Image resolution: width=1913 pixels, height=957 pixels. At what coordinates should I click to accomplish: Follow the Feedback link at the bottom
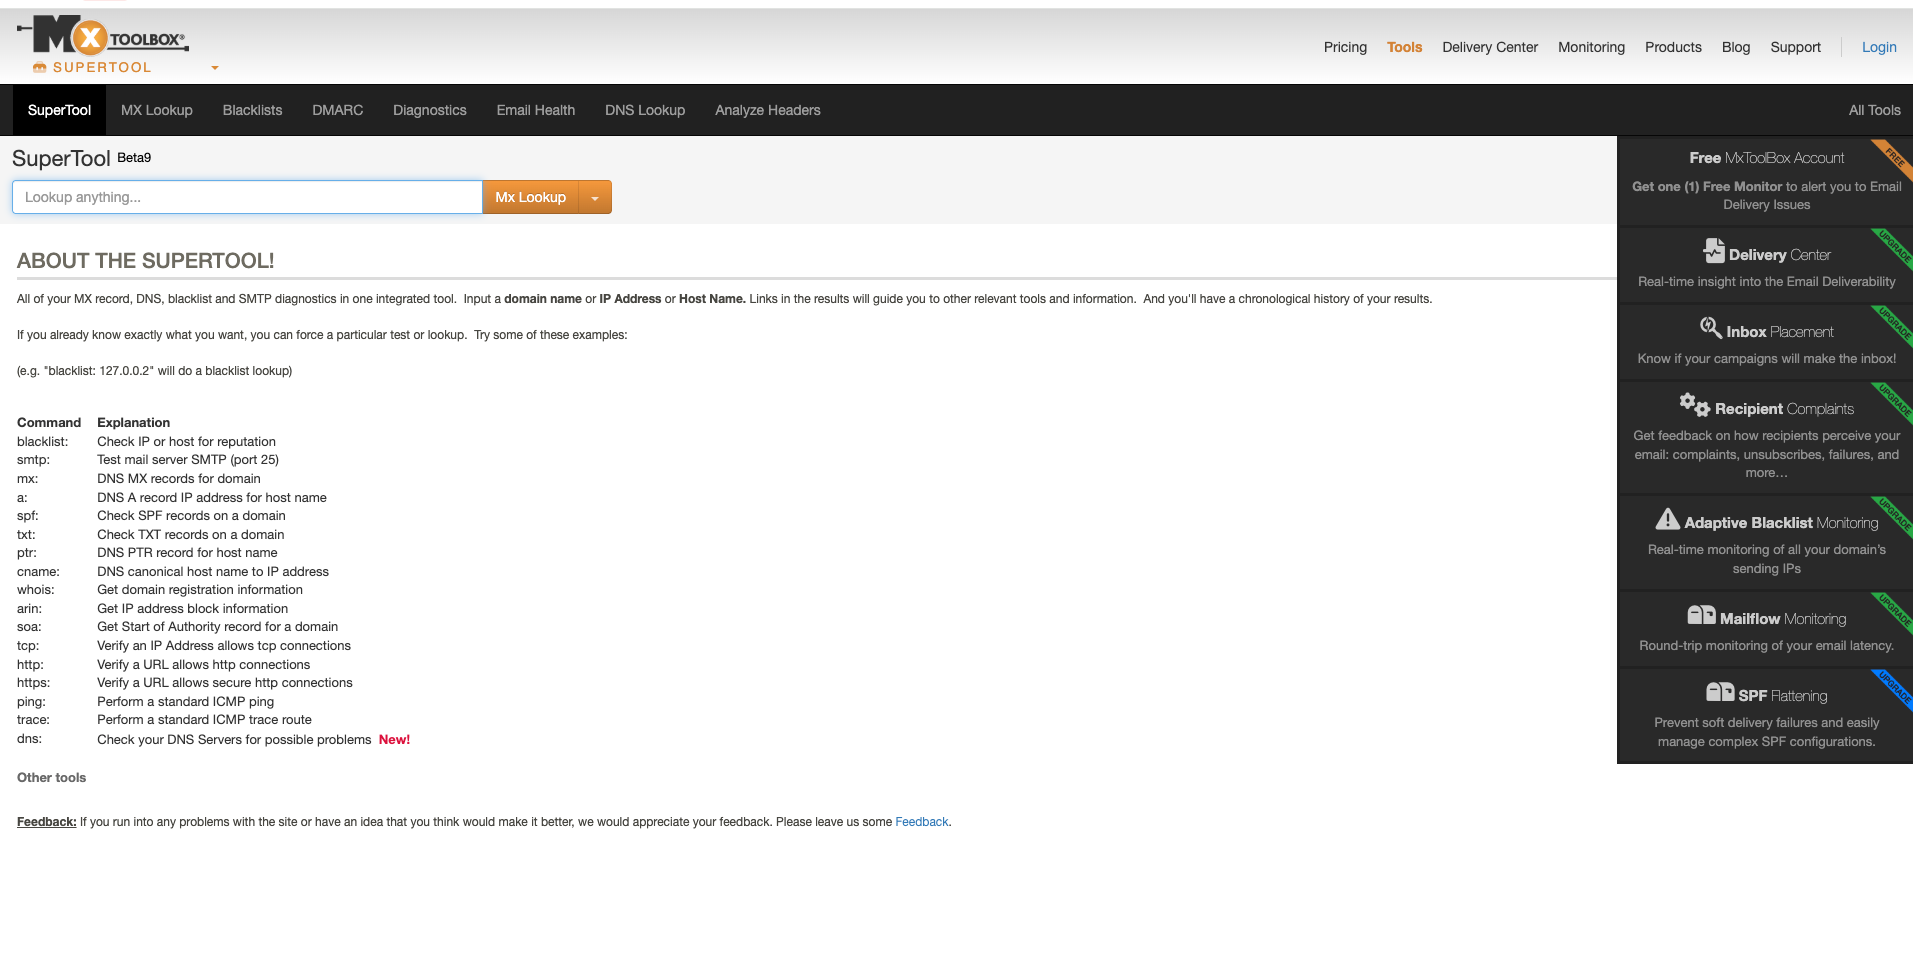(921, 822)
